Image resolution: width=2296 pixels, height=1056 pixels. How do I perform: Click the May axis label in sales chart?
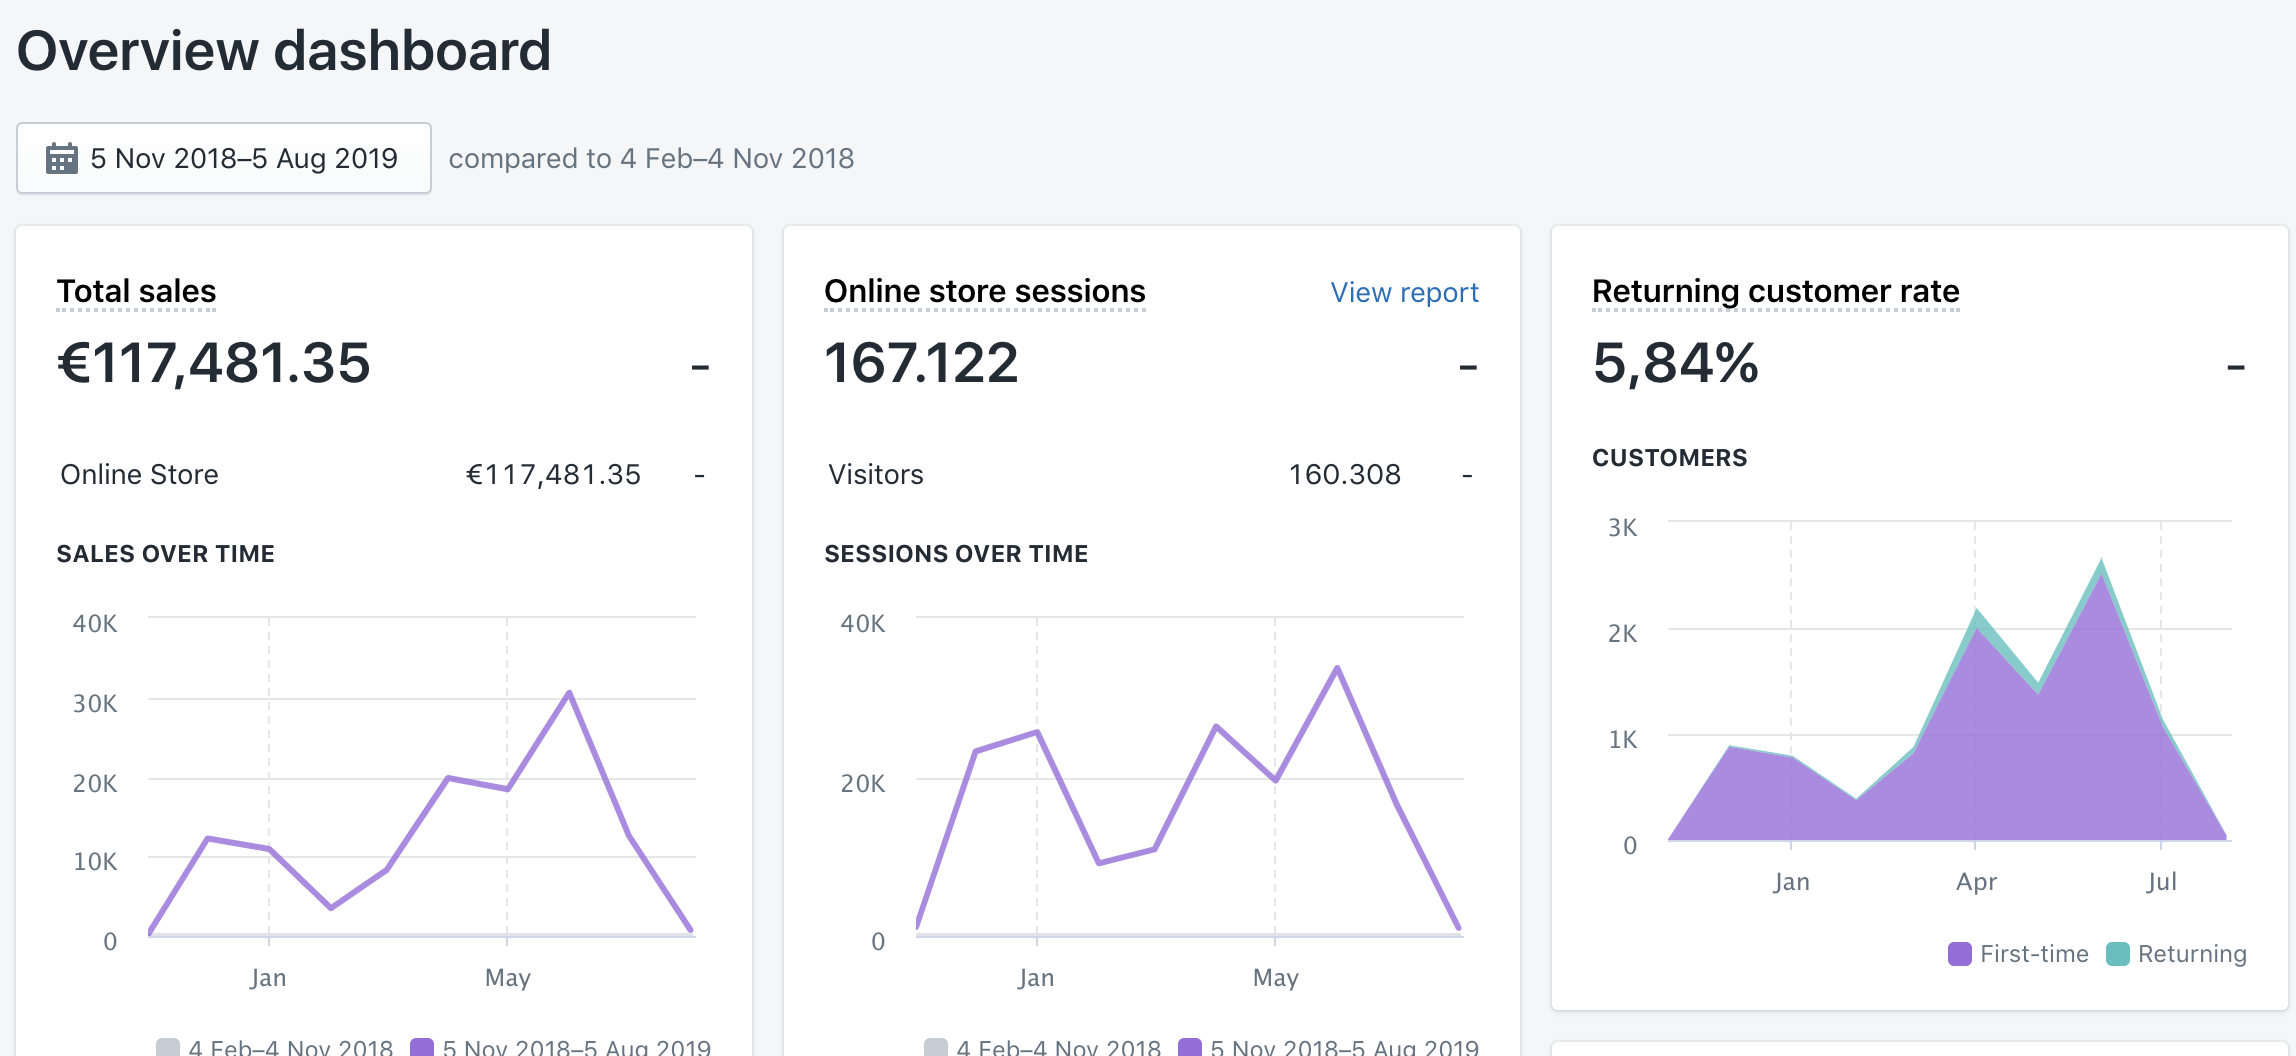pos(507,977)
